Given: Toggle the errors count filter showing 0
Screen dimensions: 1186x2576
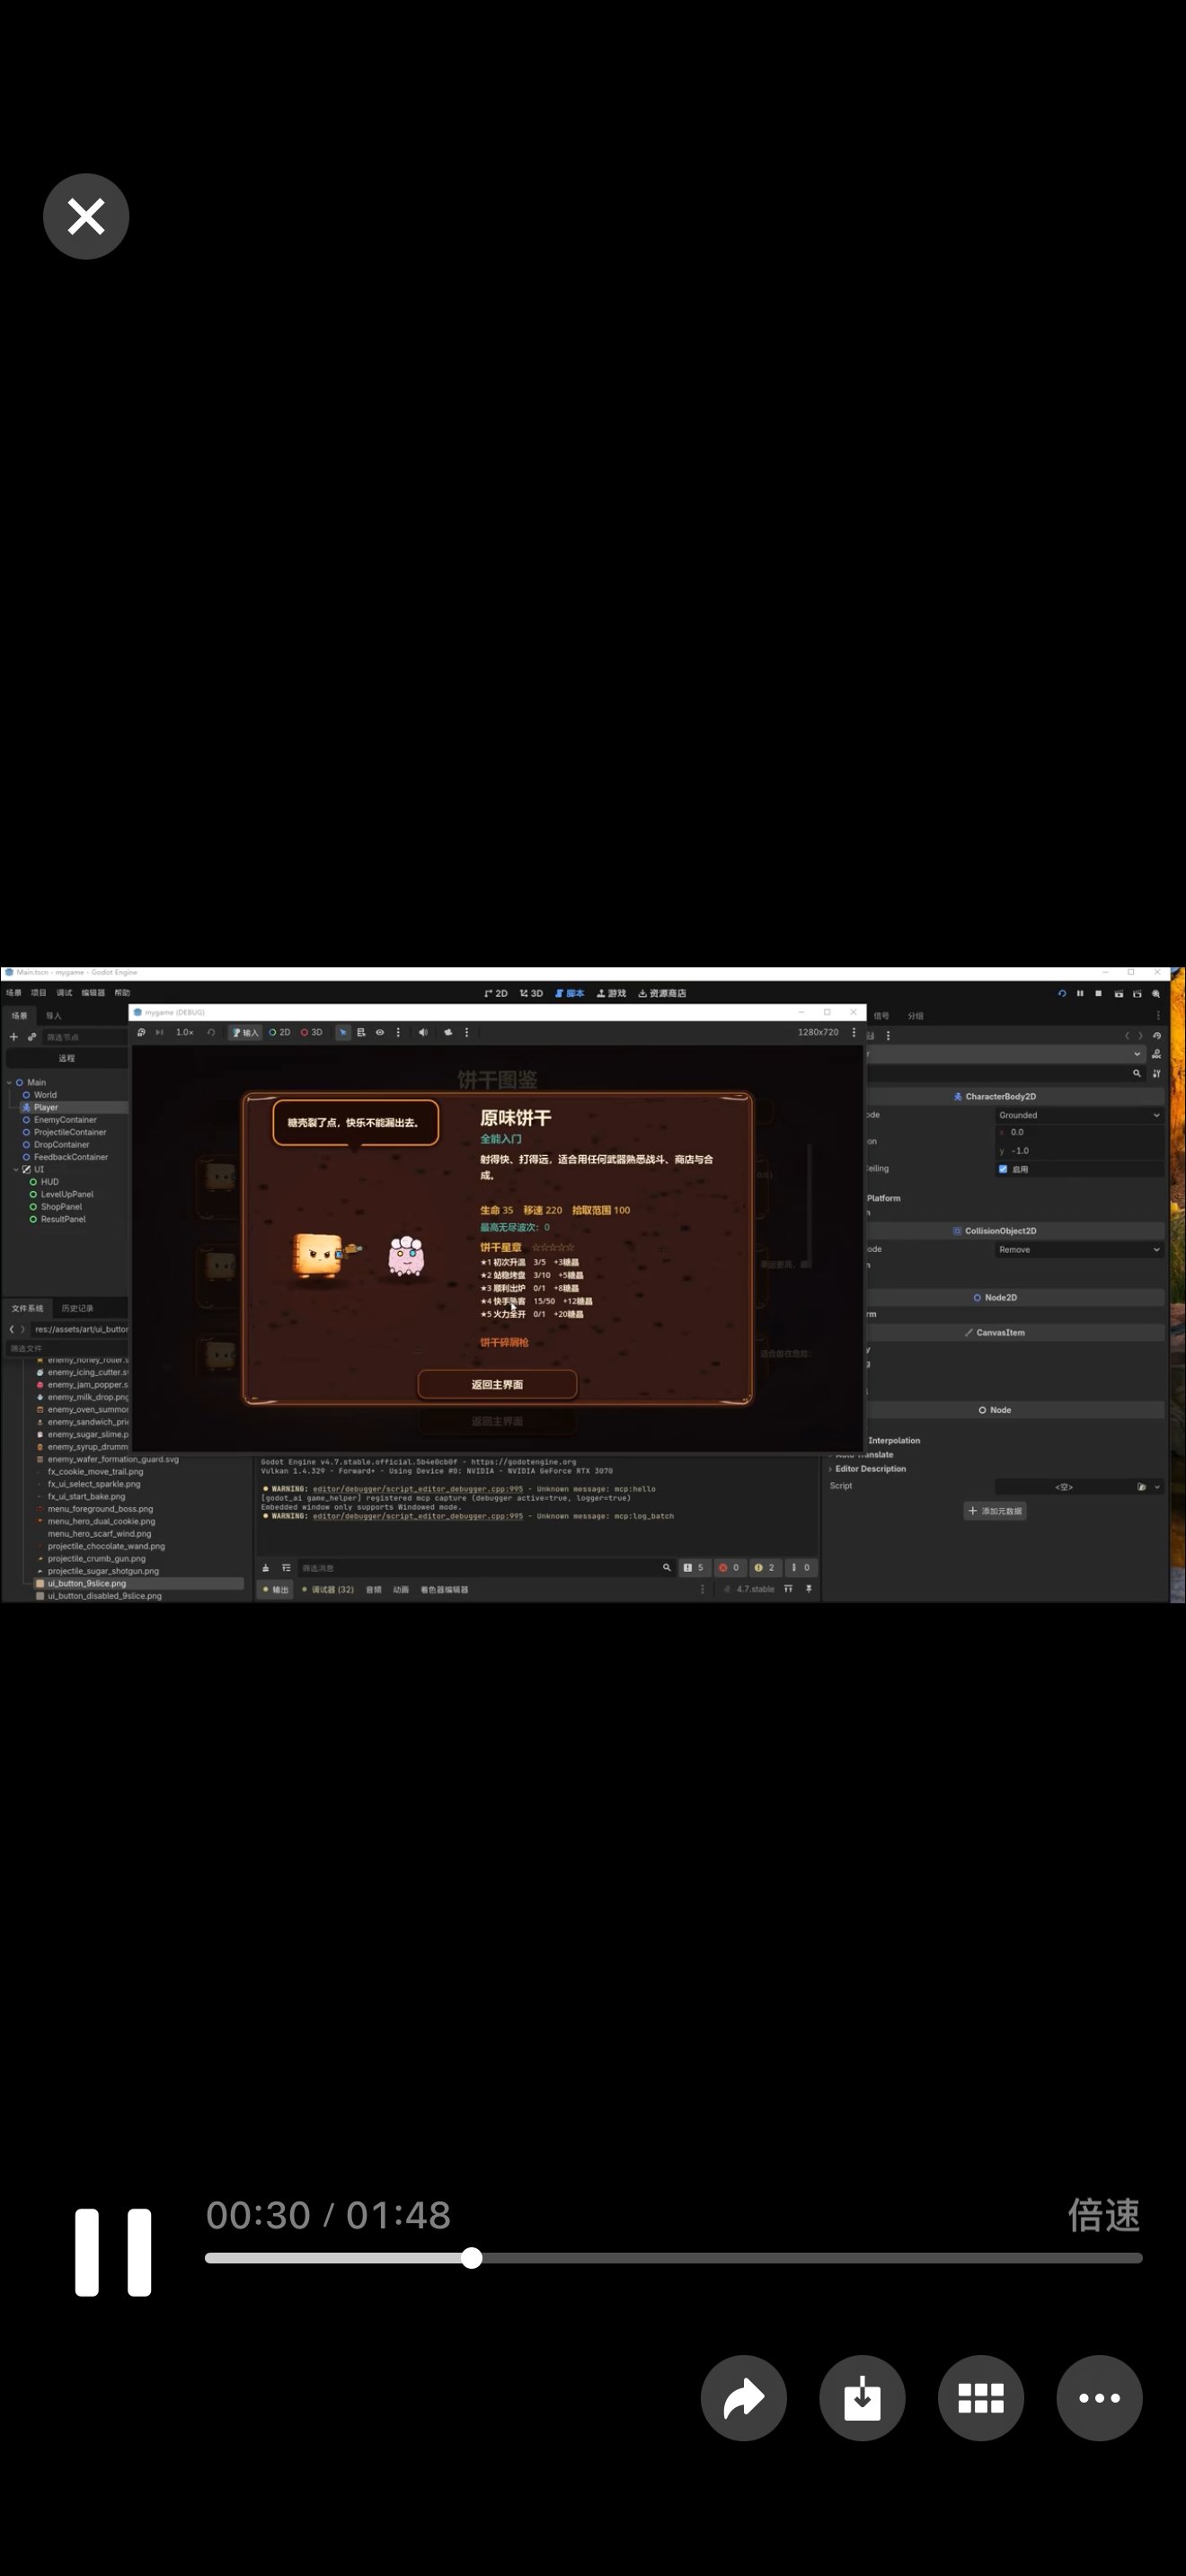Looking at the screenshot, I should pos(729,1567).
